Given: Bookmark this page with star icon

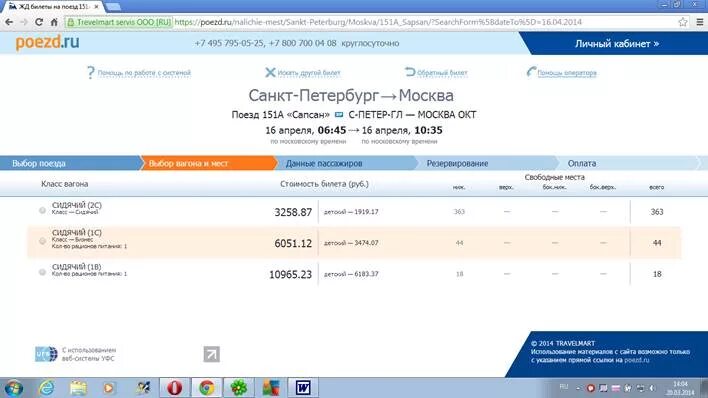Looking at the screenshot, I should 683,22.
